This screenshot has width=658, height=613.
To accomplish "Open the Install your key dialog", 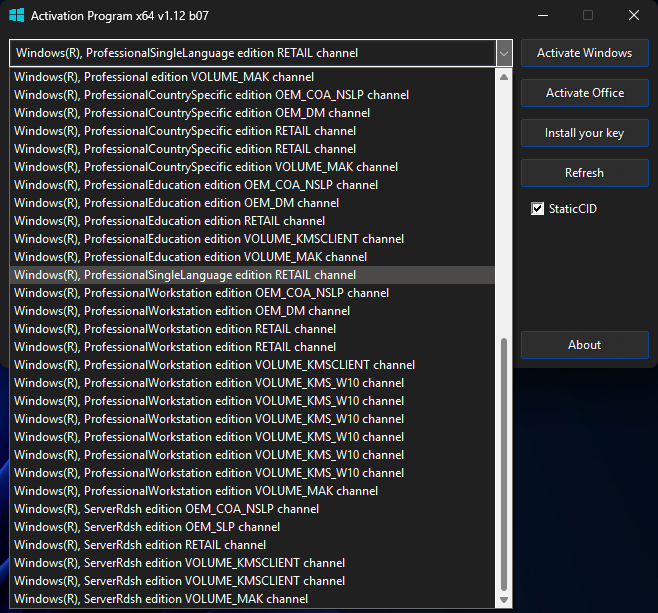I will [x=585, y=133].
